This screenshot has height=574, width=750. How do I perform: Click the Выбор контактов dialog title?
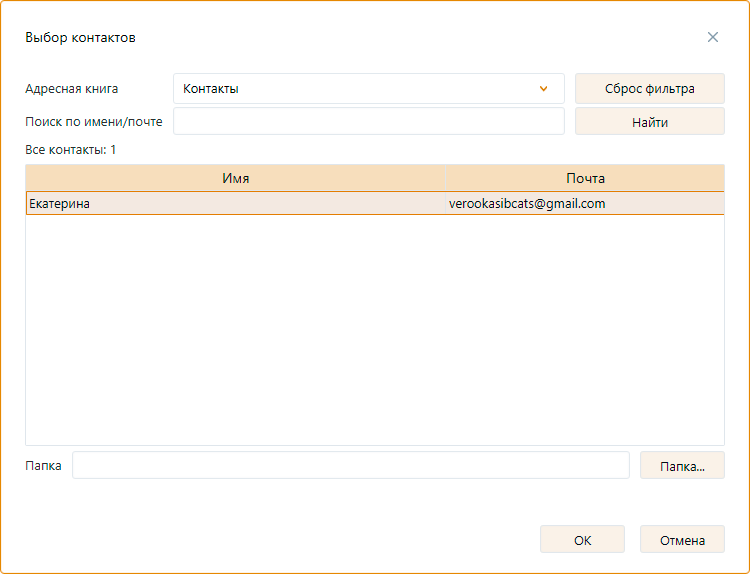pyautogui.click(x=80, y=37)
